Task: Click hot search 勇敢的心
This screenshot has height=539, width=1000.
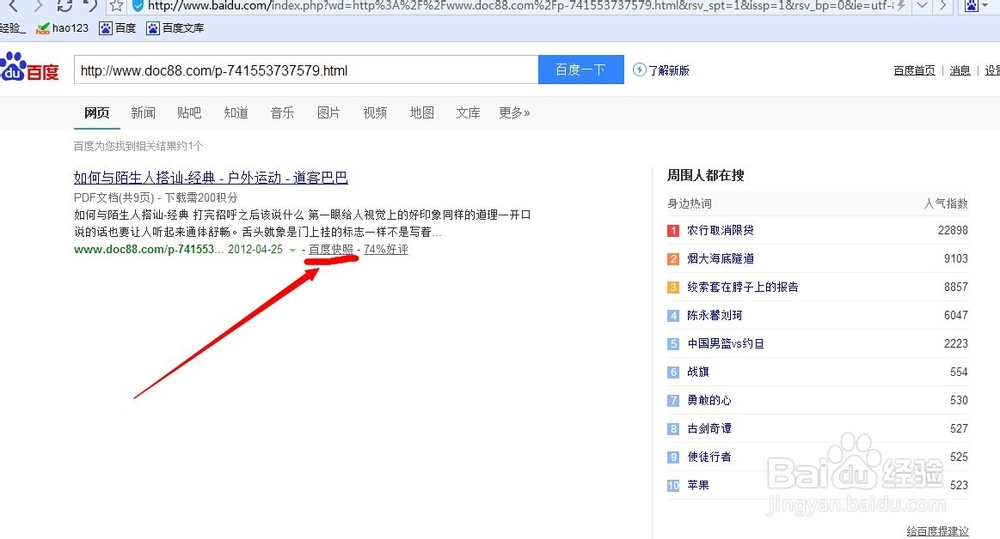Action: (x=709, y=400)
